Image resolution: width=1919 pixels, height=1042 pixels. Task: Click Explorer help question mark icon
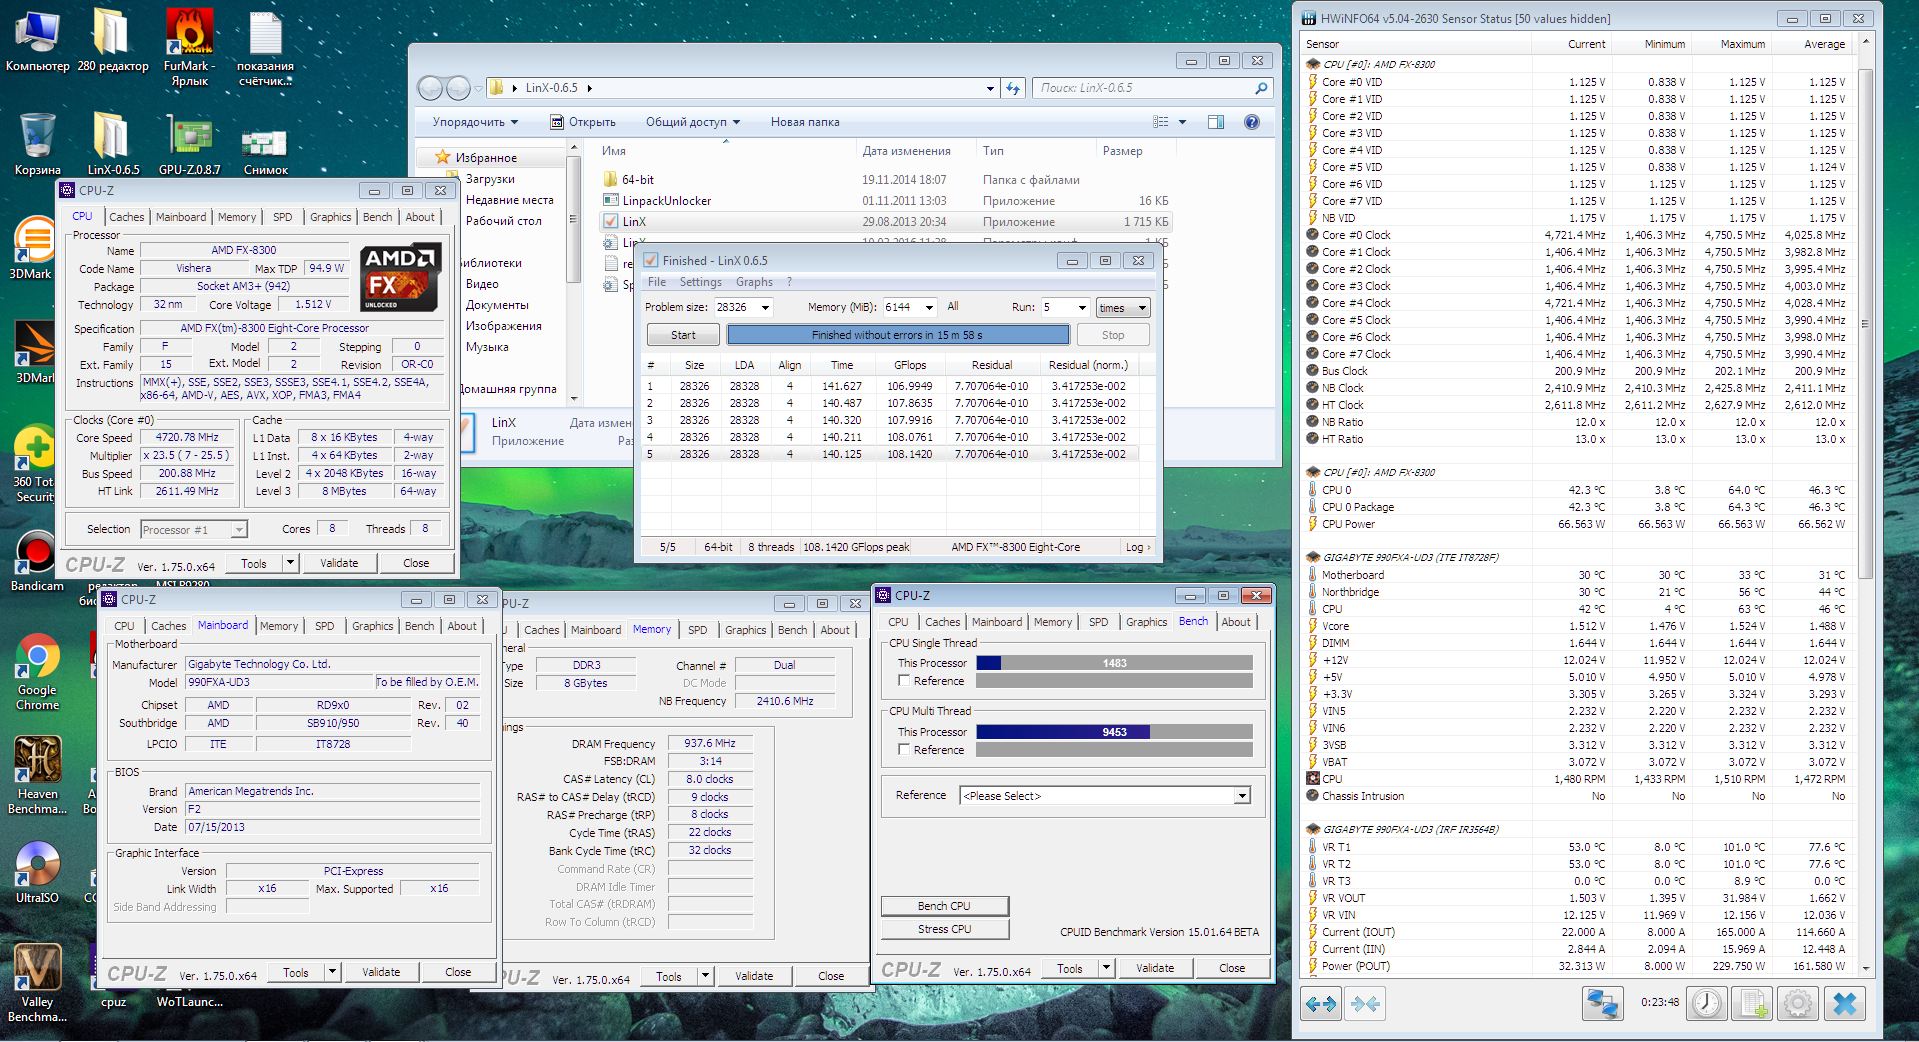1251,122
